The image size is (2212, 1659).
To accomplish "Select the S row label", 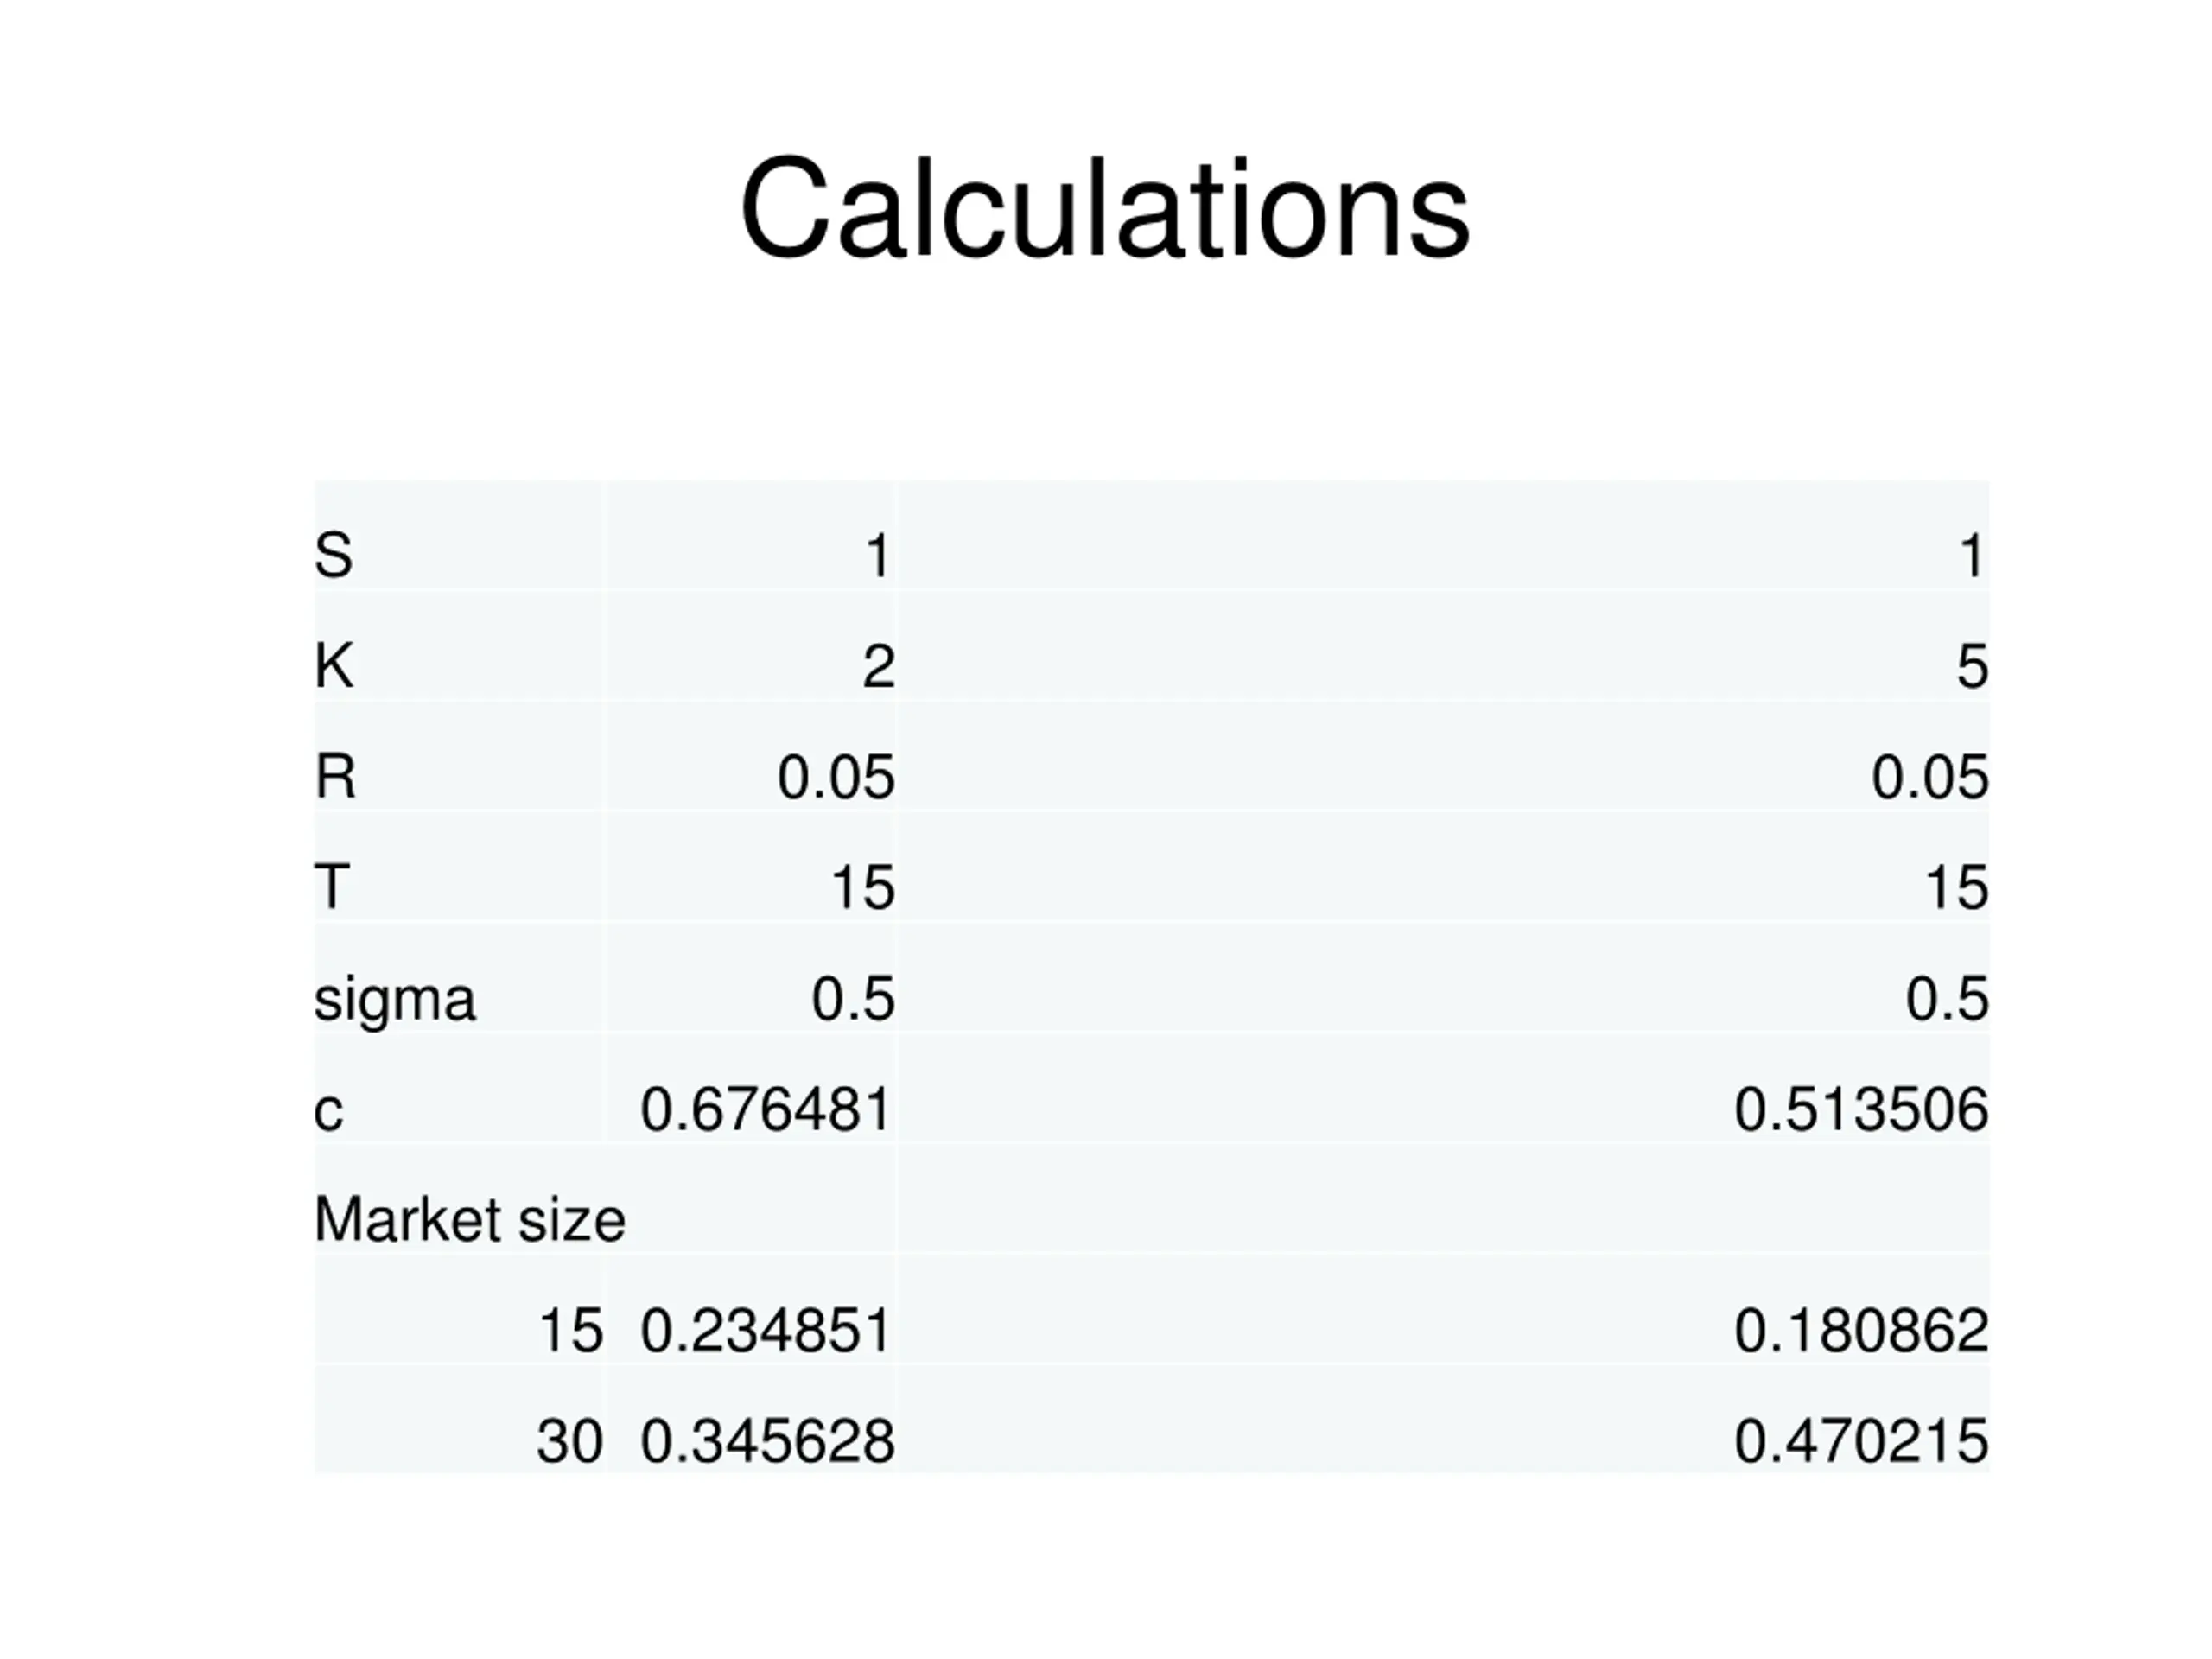I will (333, 555).
